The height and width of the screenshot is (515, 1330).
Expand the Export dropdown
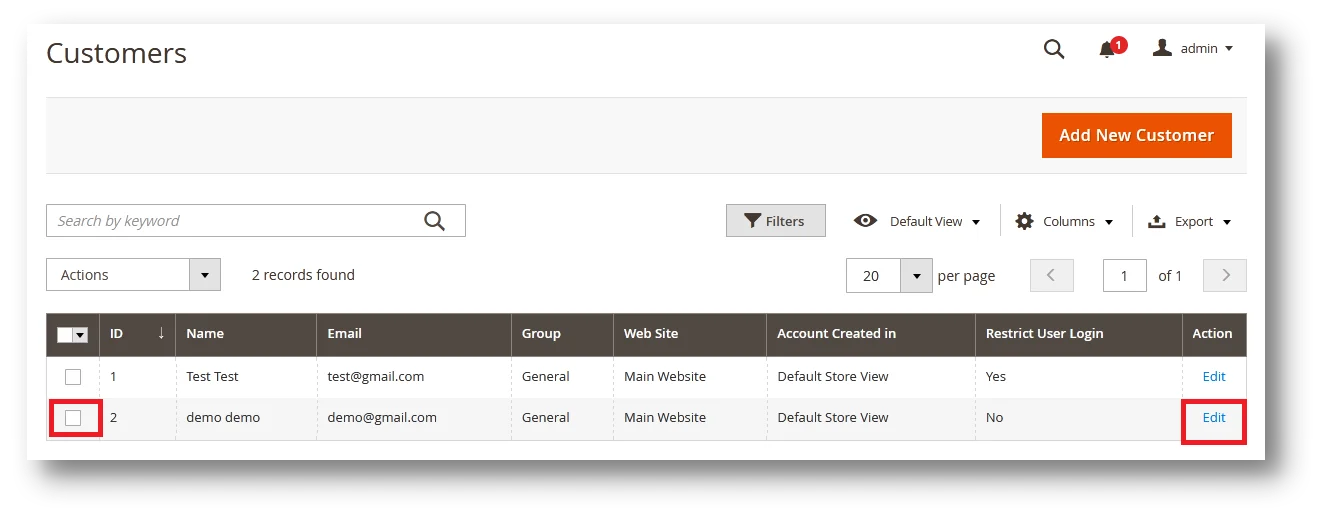[1189, 221]
